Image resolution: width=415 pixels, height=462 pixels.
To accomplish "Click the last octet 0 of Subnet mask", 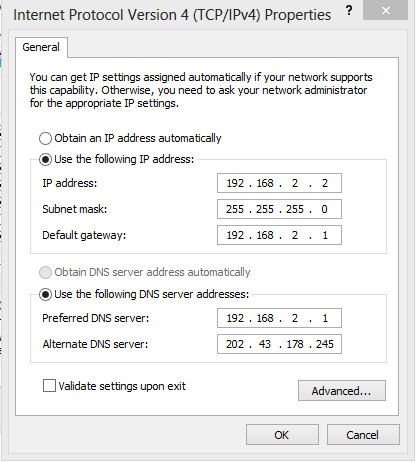I will (324, 209).
